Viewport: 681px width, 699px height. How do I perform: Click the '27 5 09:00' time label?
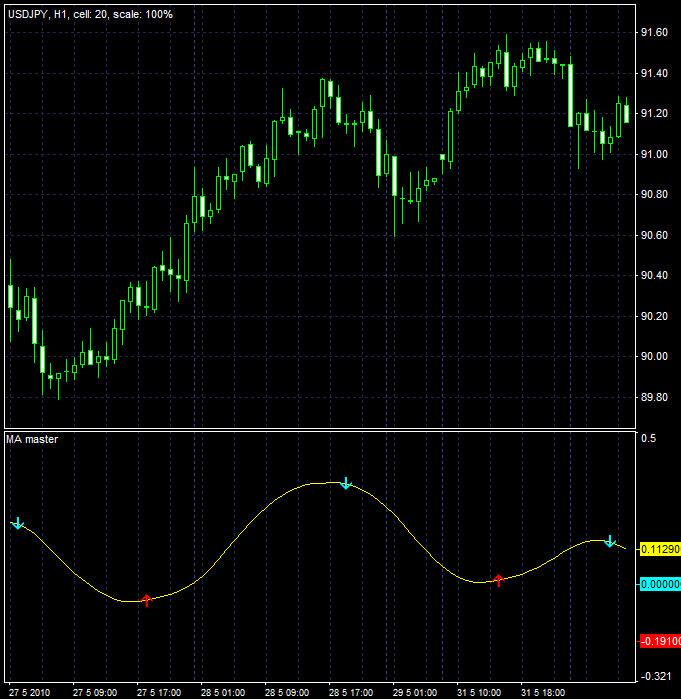coord(95,693)
